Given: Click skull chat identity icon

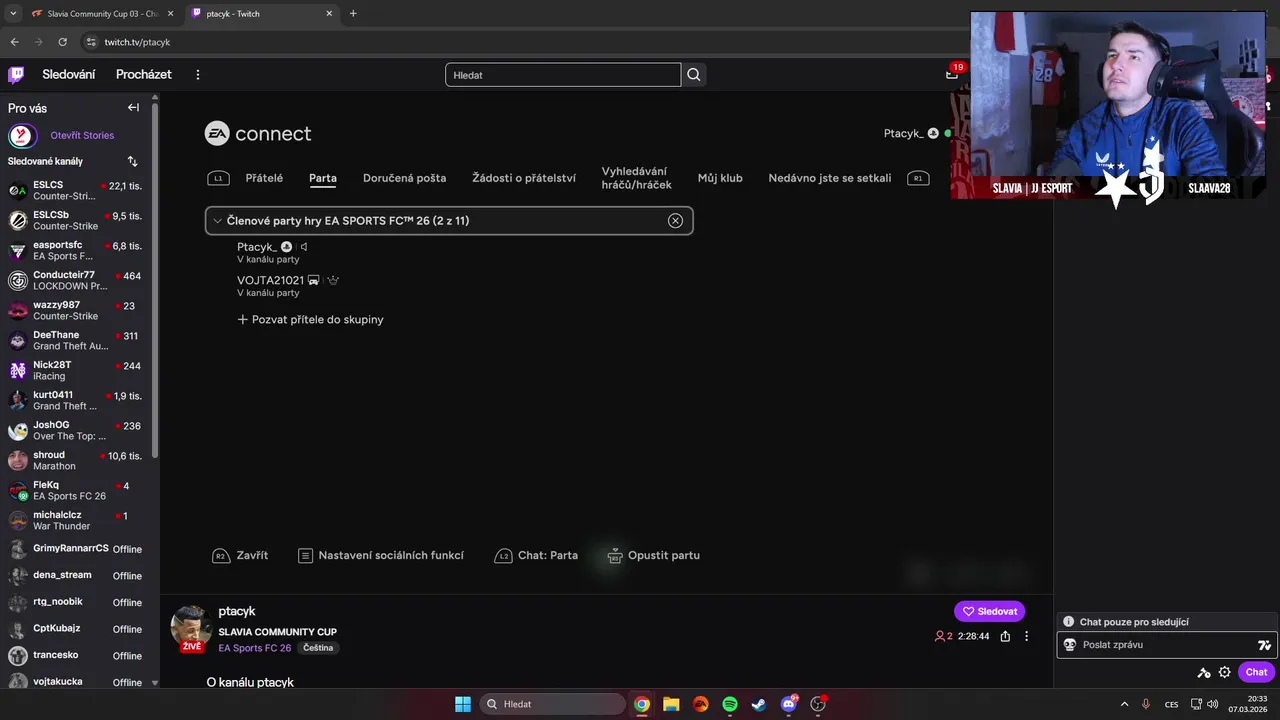Looking at the screenshot, I should (1069, 645).
